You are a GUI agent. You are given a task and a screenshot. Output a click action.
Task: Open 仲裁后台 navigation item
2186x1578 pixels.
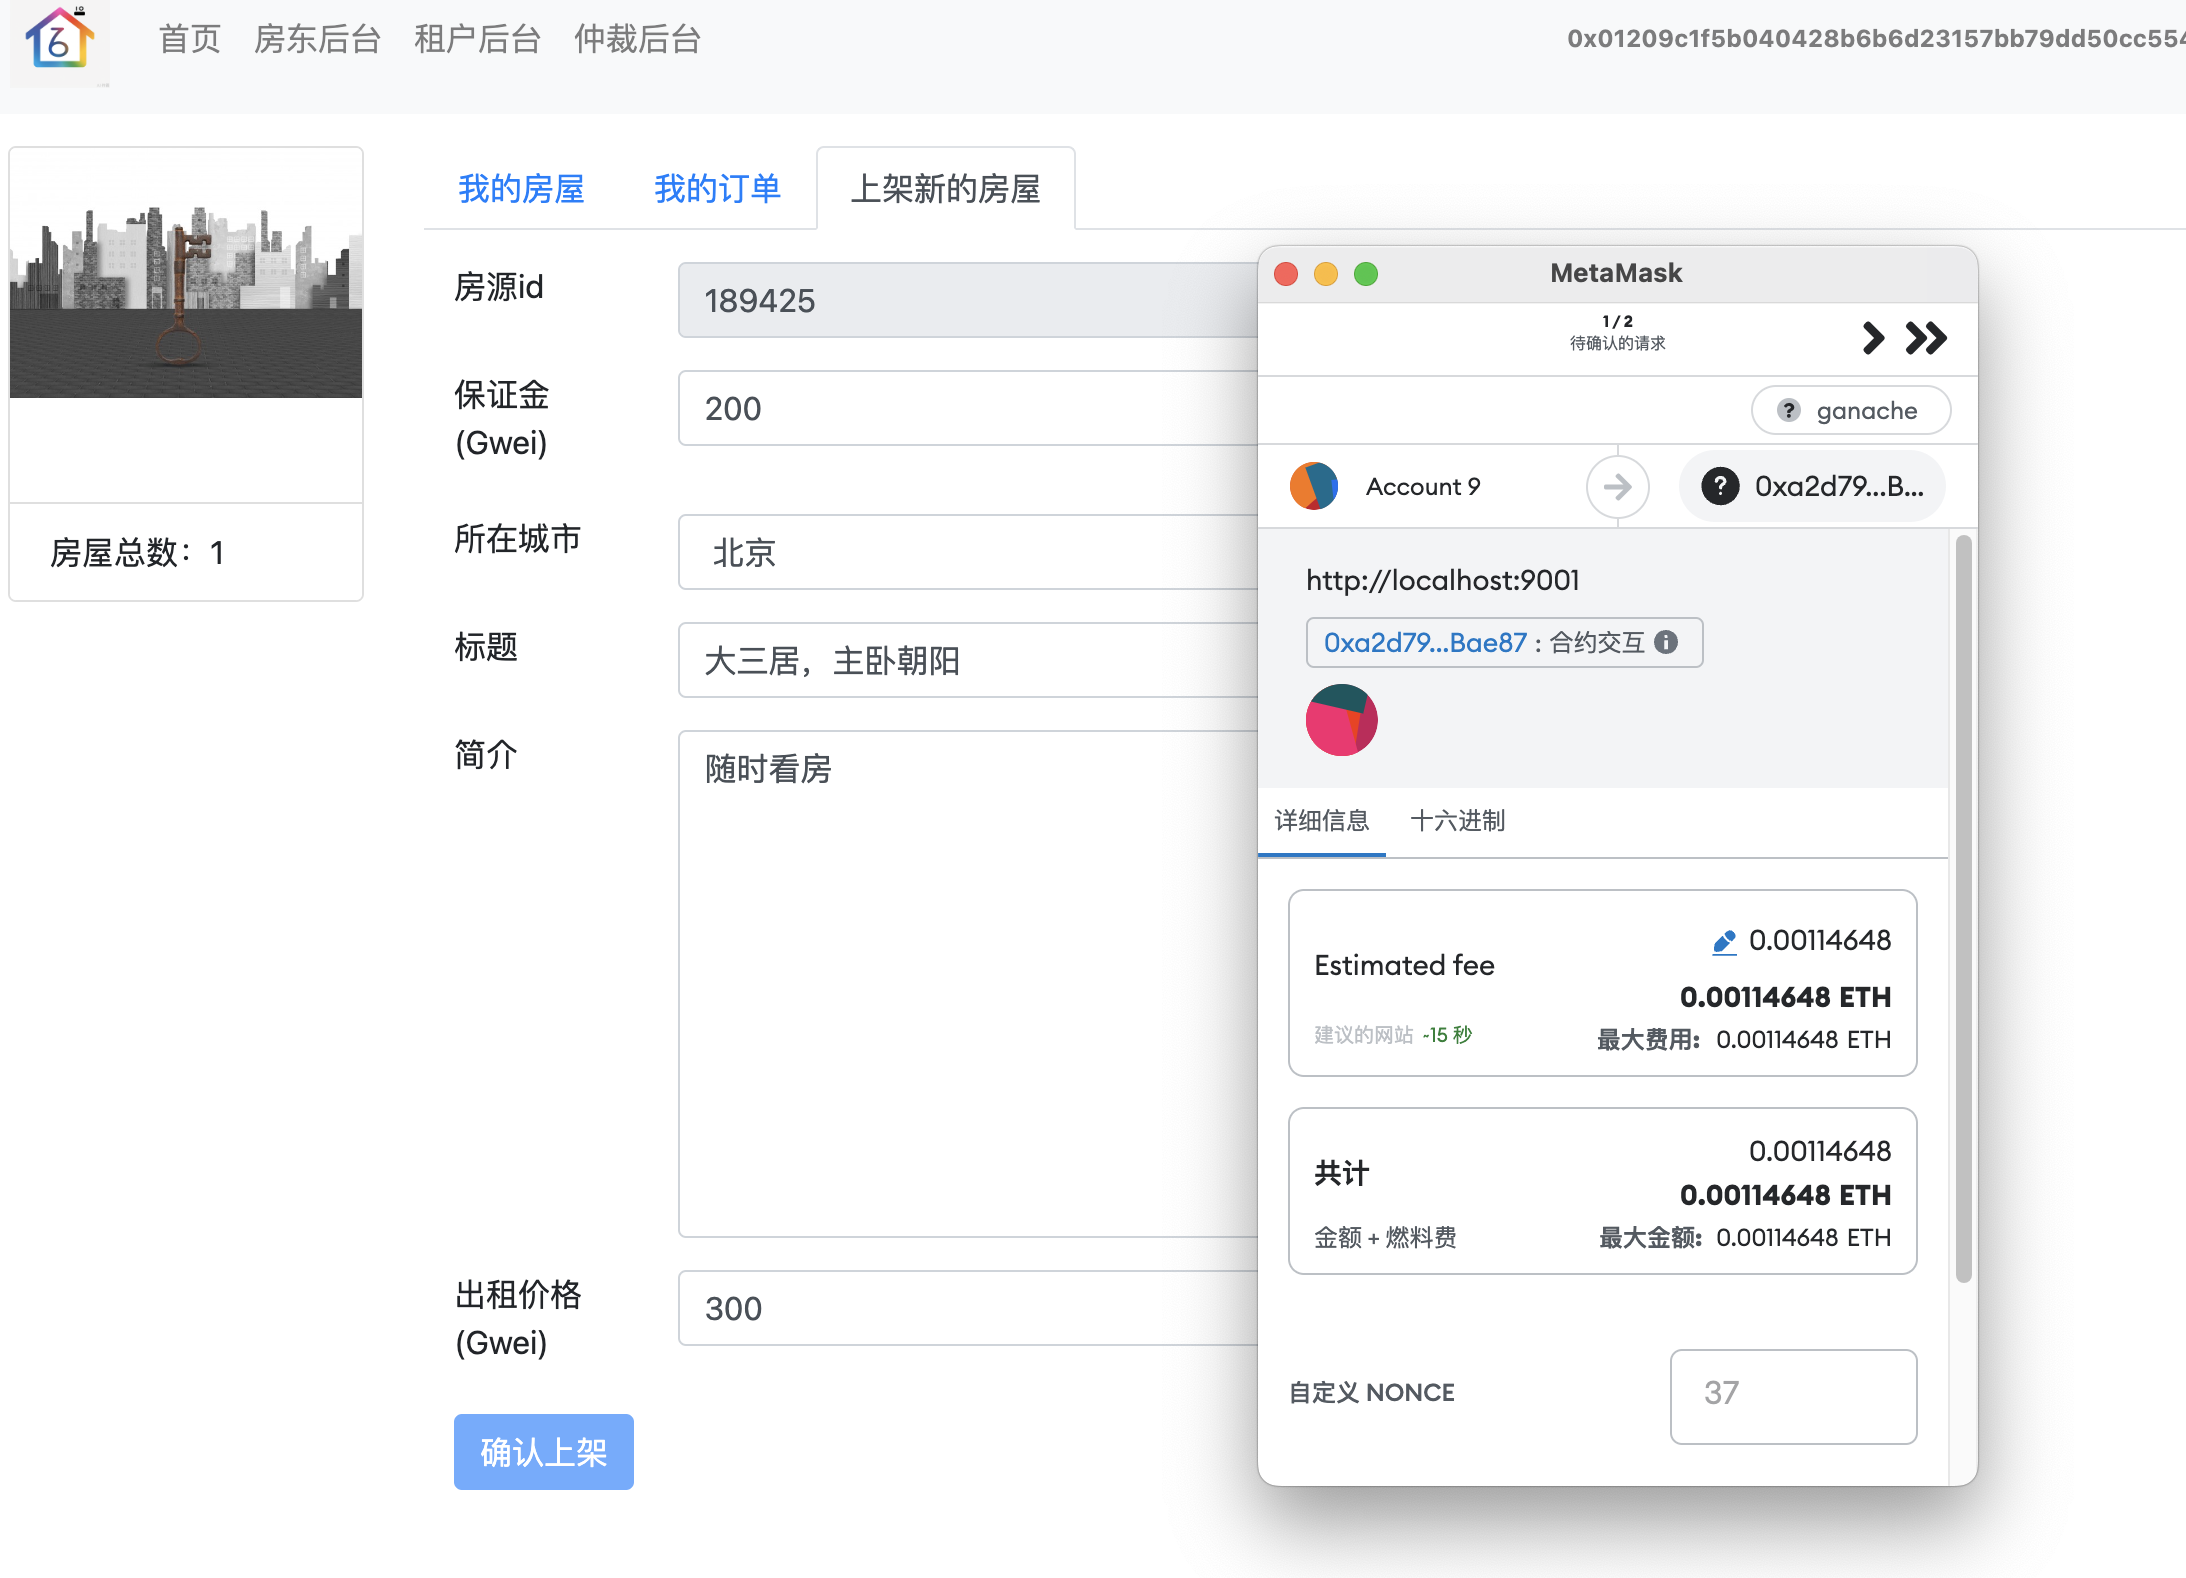(x=638, y=39)
